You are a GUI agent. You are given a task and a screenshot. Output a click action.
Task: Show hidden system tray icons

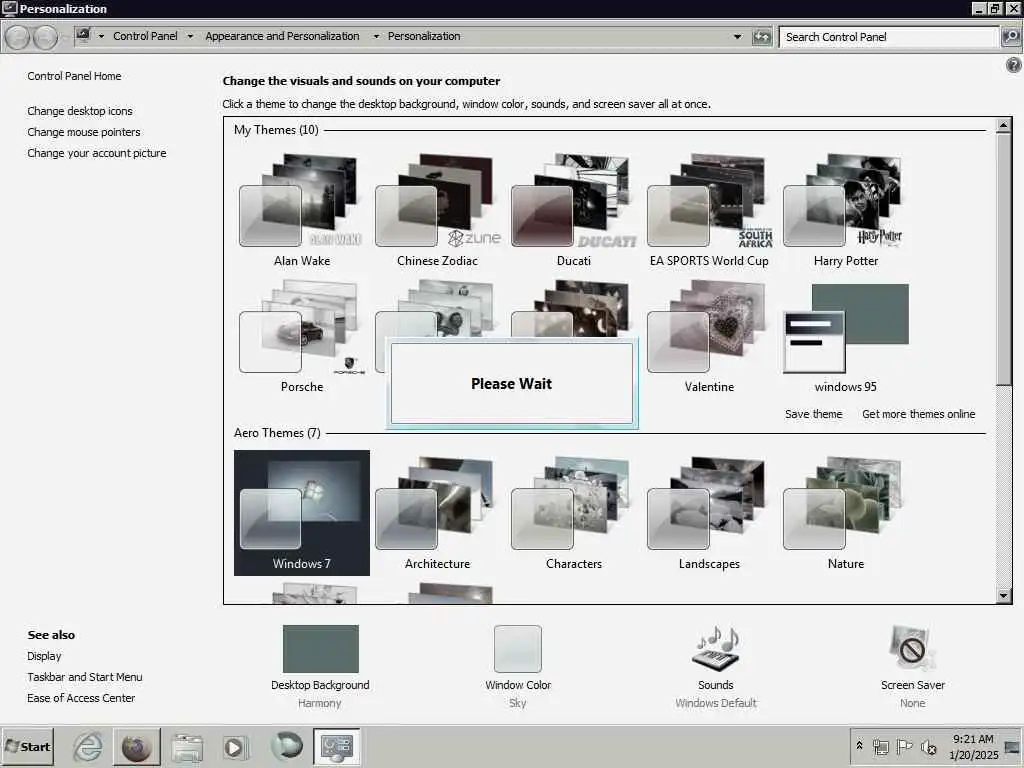coord(859,745)
